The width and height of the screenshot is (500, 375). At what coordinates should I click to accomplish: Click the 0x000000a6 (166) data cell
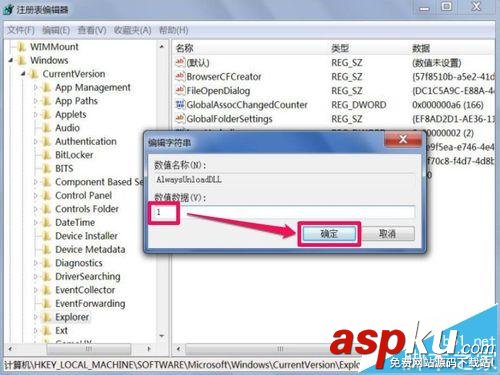[x=448, y=105]
